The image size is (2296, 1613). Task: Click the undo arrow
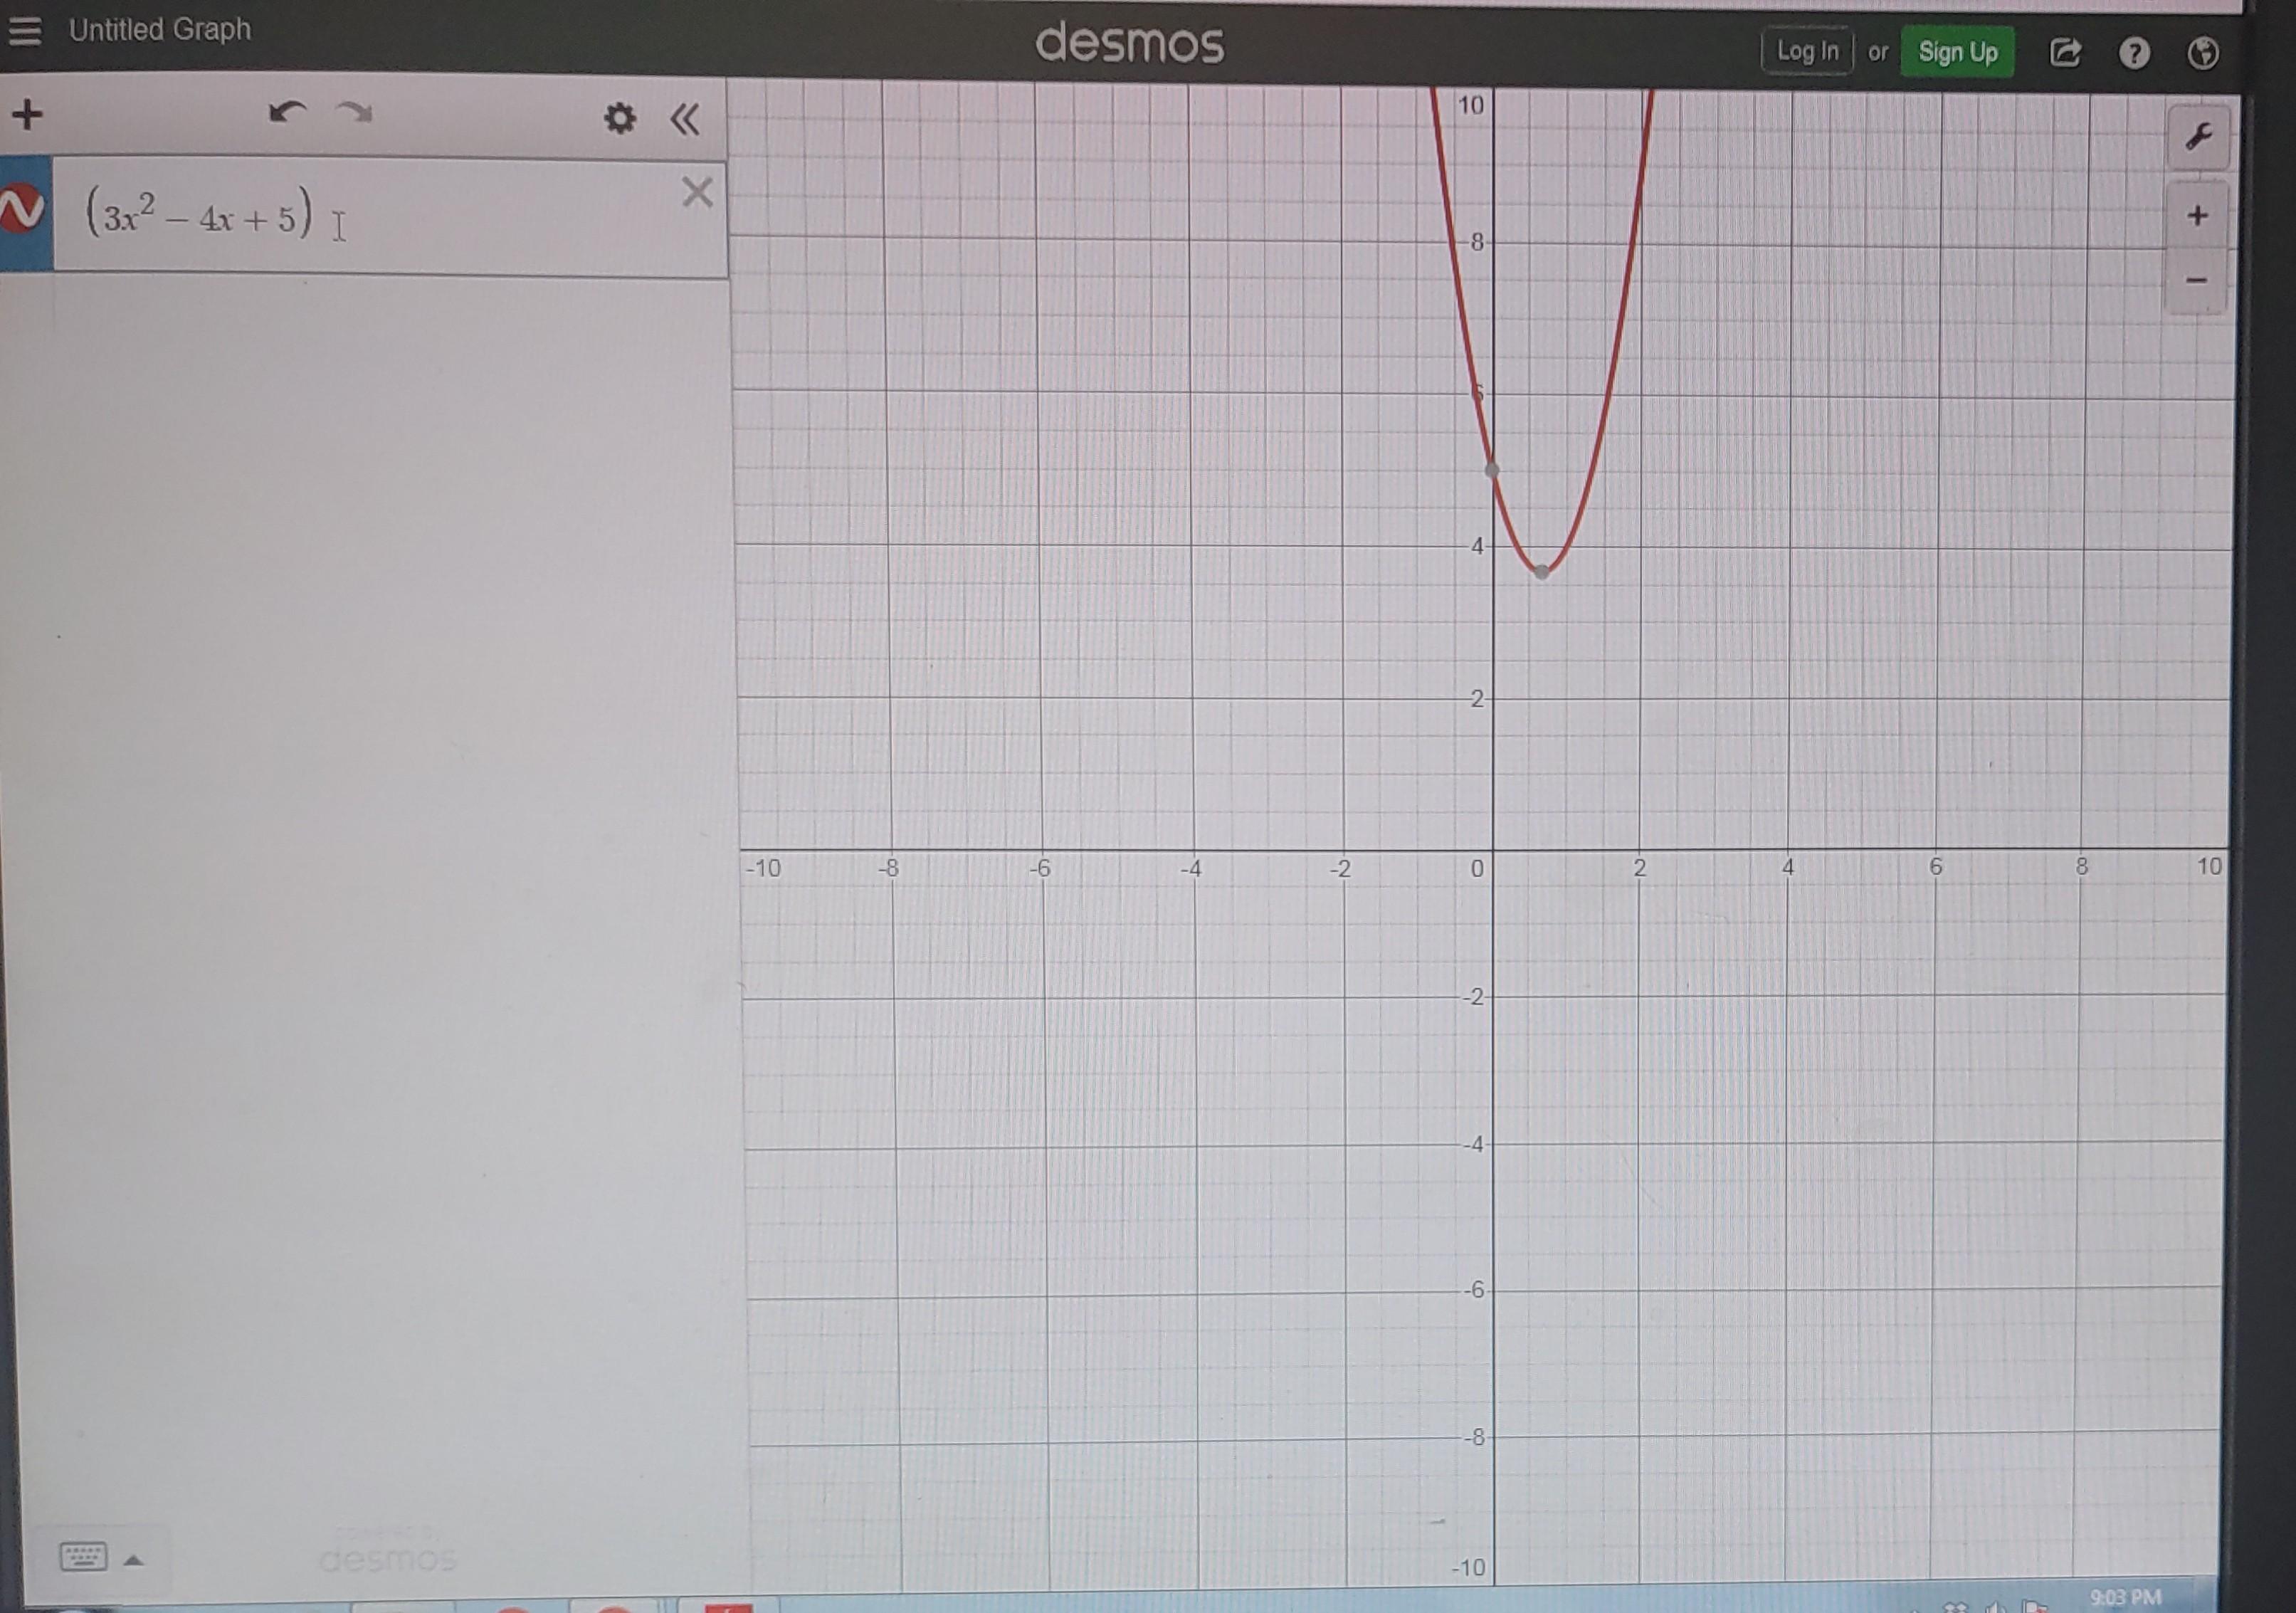287,112
